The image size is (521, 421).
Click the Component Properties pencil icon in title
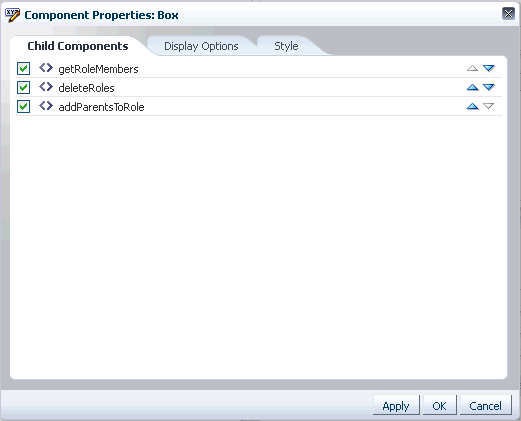[x=12, y=15]
